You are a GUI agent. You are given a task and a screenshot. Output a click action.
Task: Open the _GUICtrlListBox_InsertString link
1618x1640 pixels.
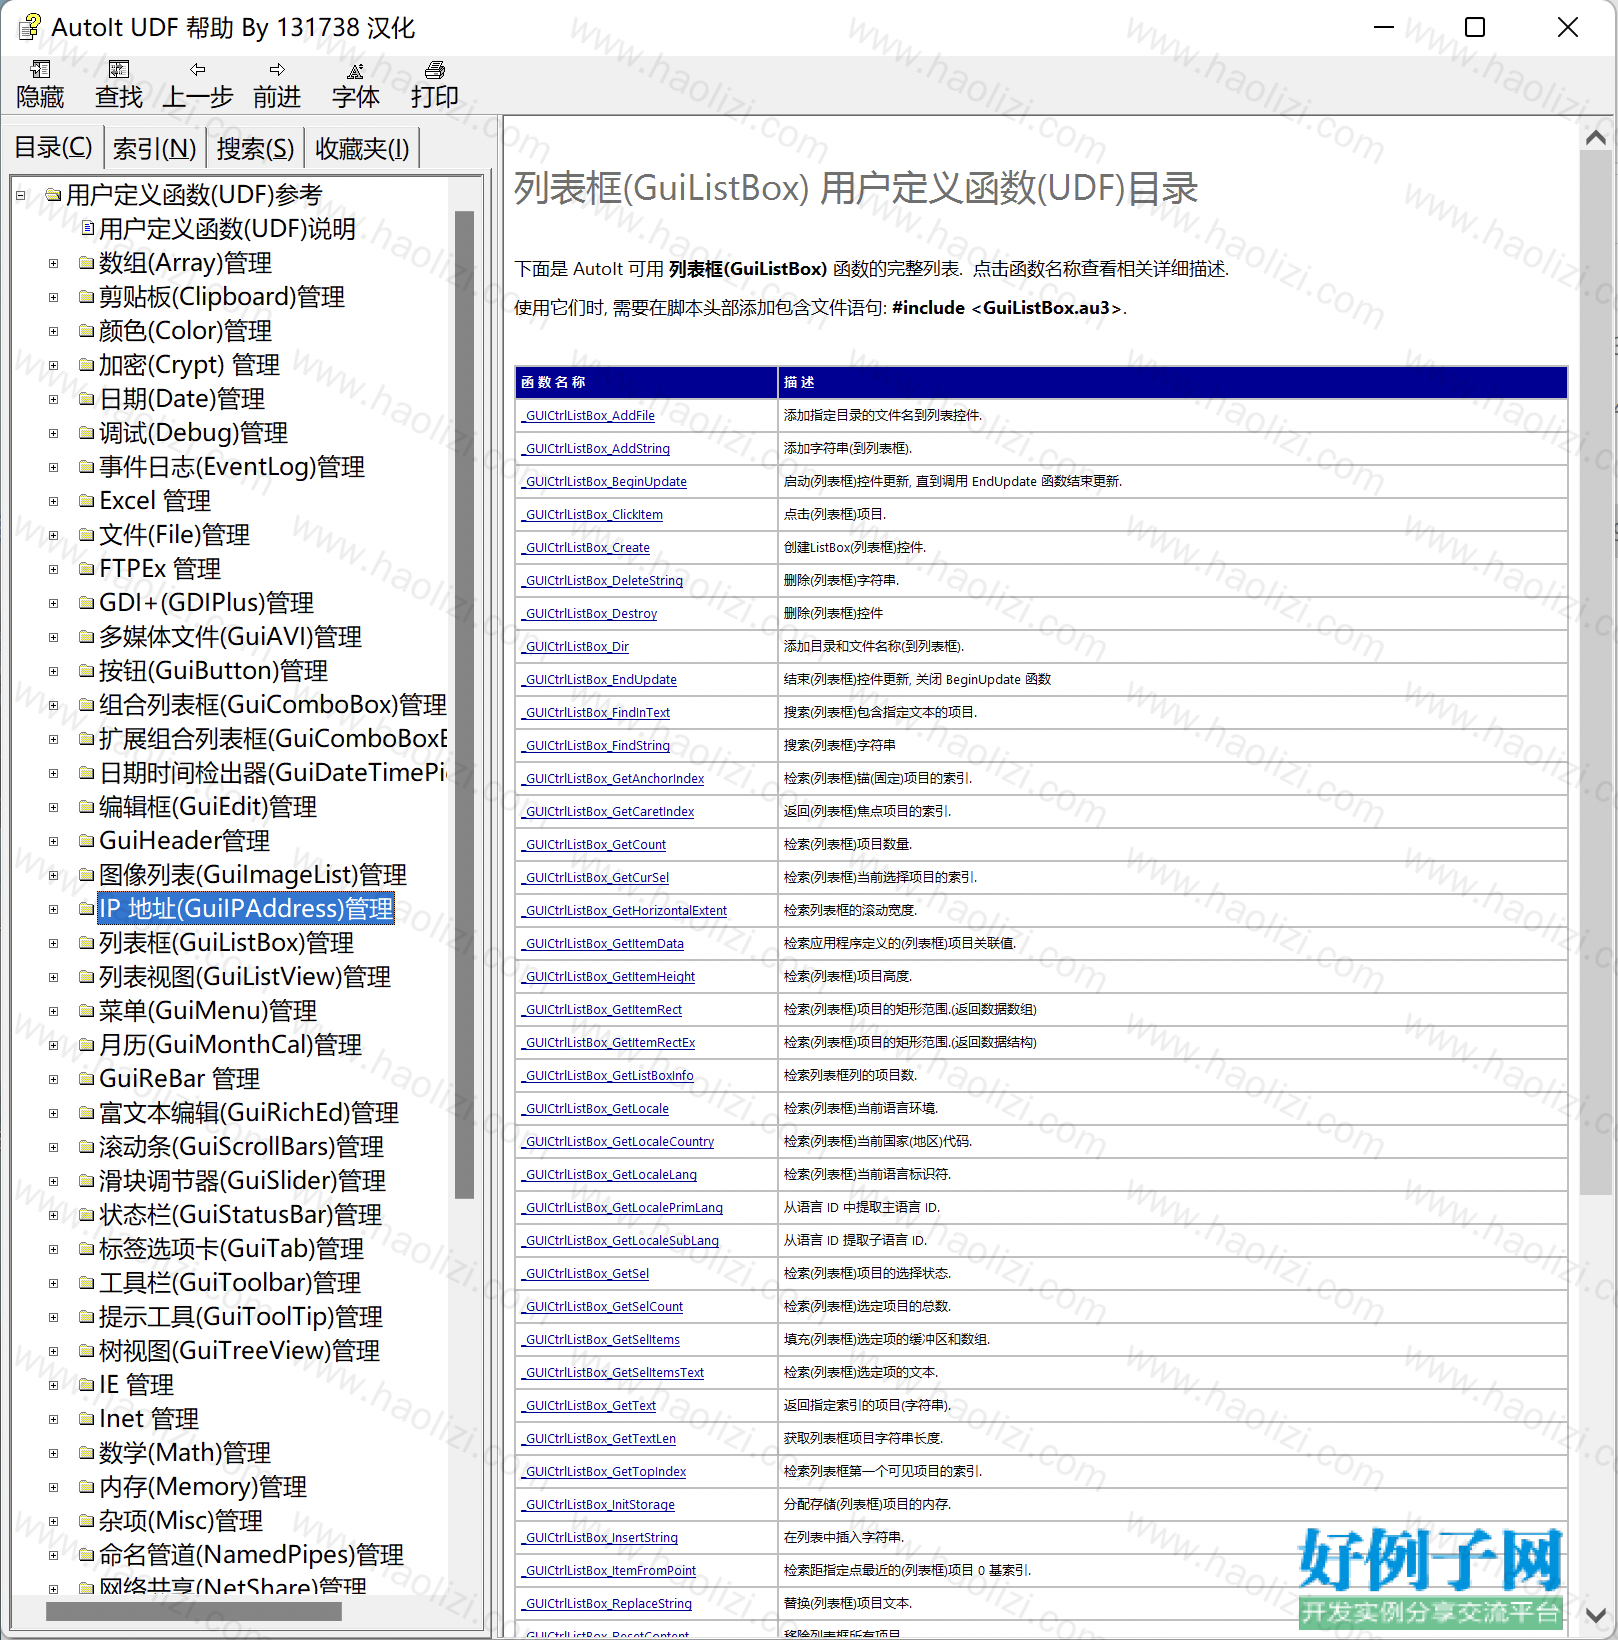tap(600, 1538)
